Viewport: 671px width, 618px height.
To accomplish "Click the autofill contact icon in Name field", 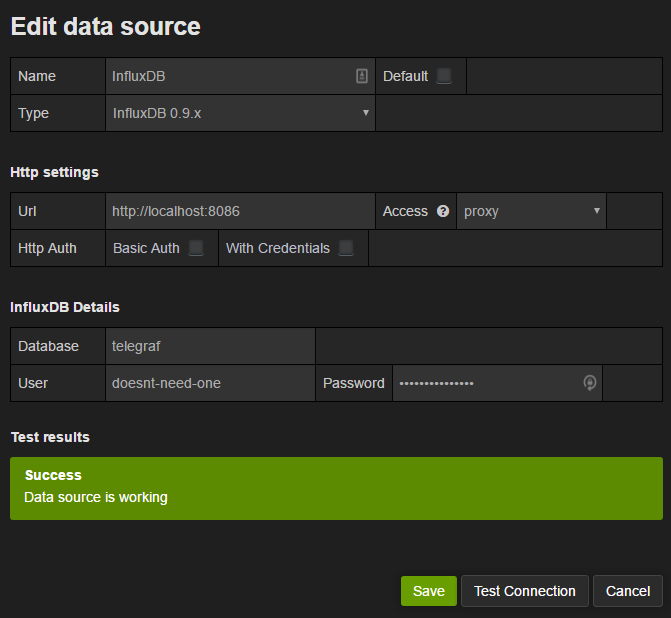I will point(362,76).
